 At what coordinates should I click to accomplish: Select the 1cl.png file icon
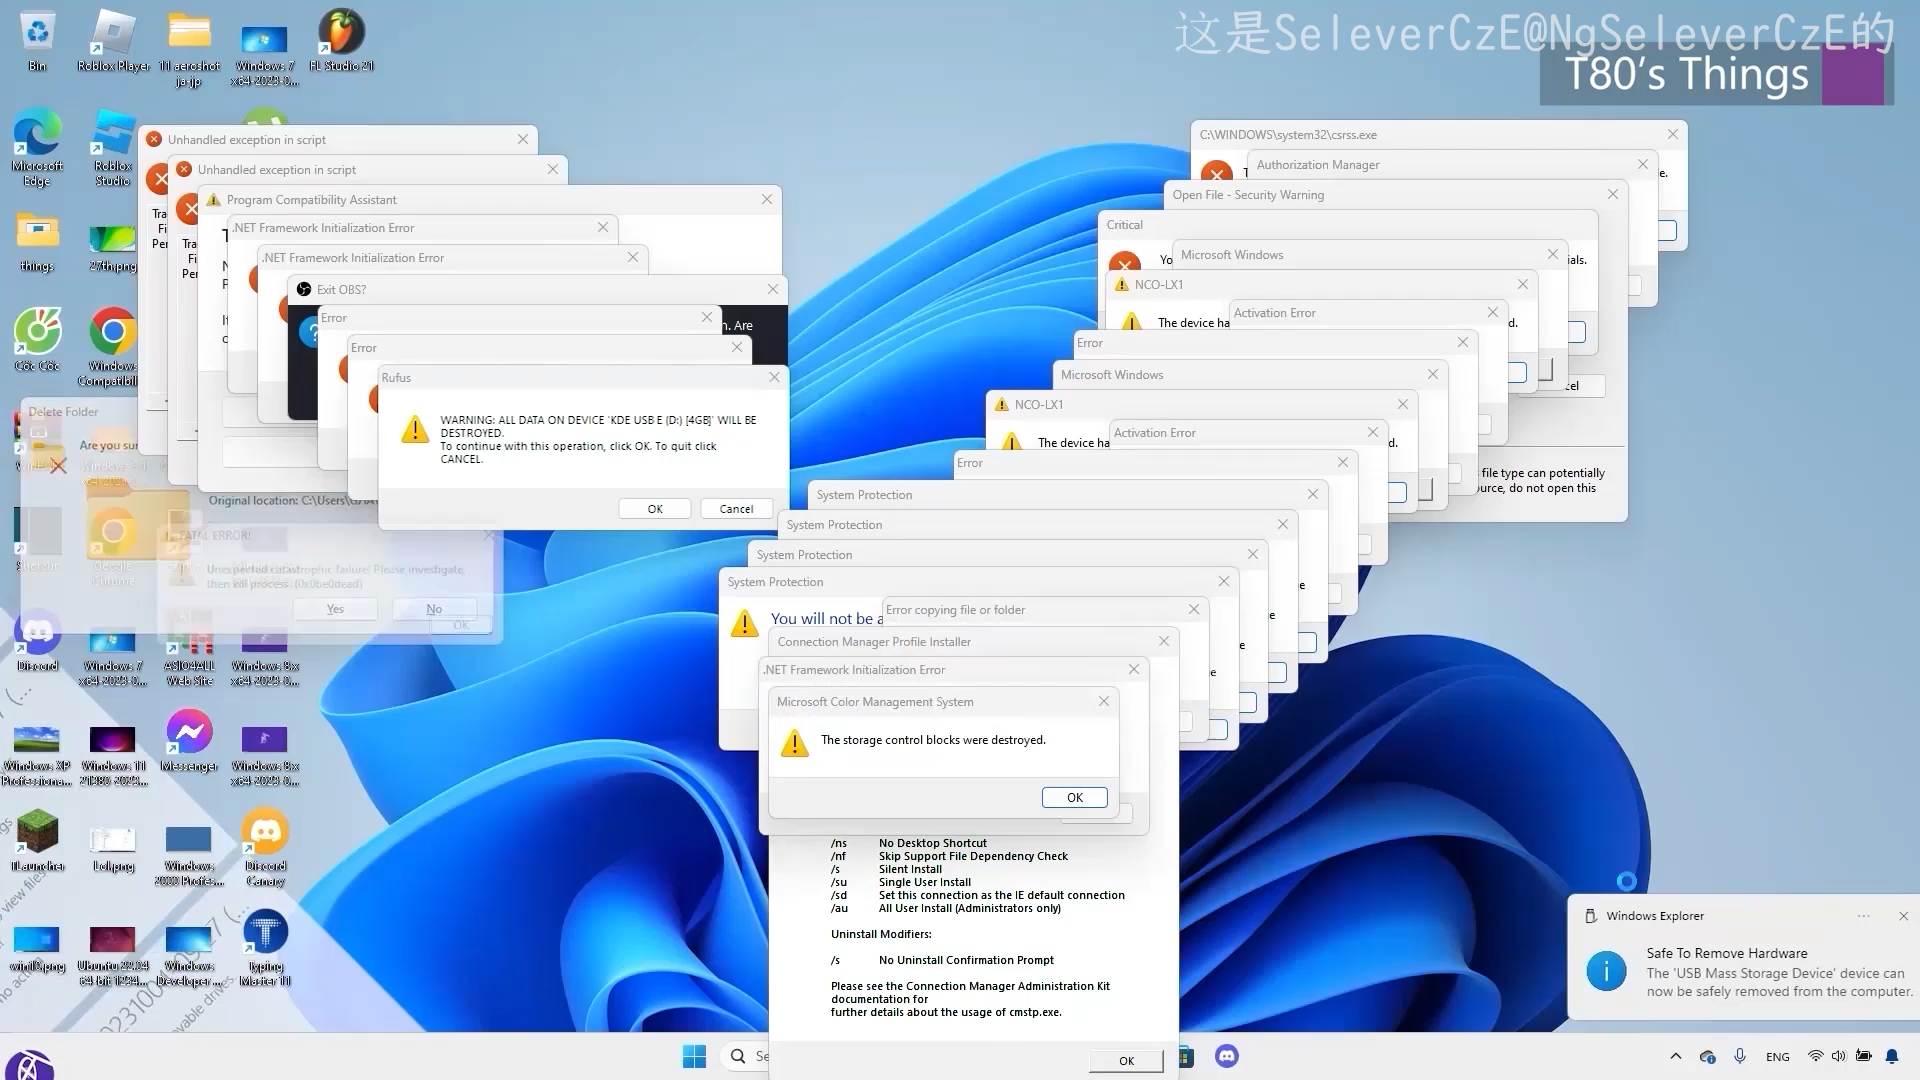pos(113,847)
